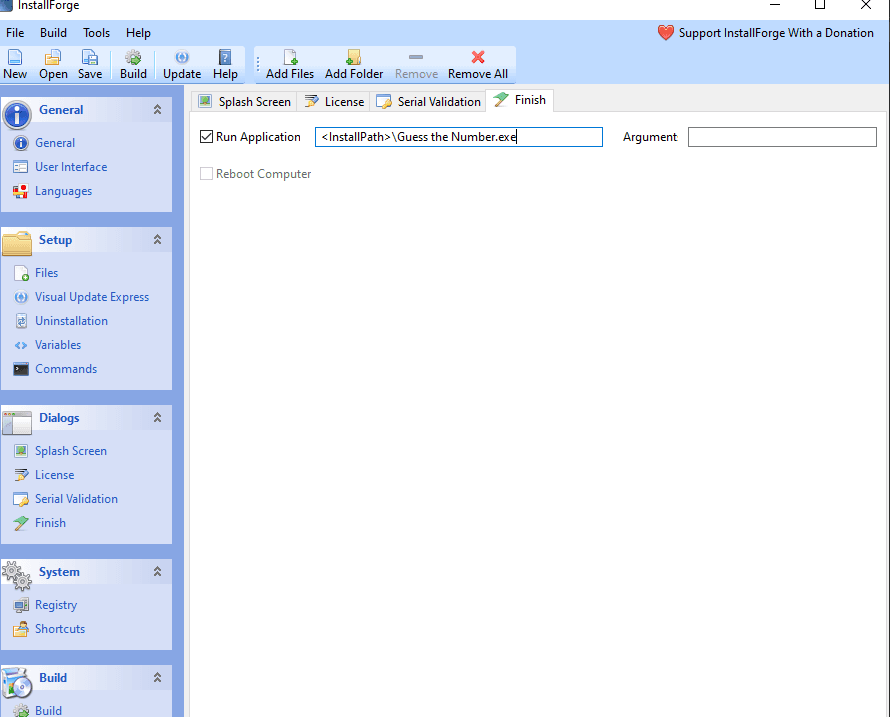Uncheck the Run Application checkbox
This screenshot has width=890, height=717.
click(207, 137)
